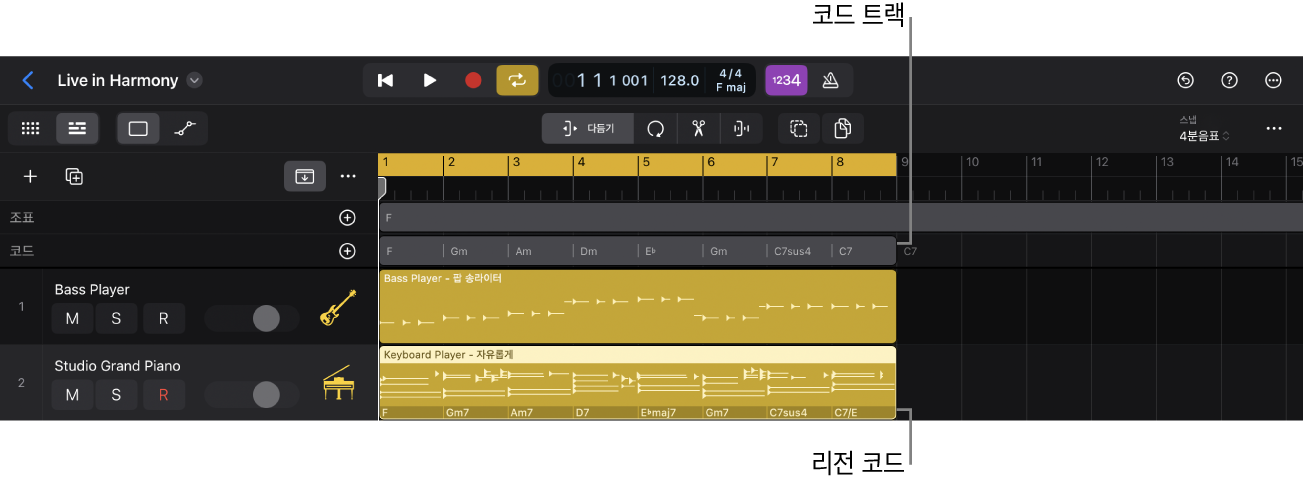The height and width of the screenshot is (487, 1303).
Task: Click the multi-select regions icon
Action: tap(798, 129)
